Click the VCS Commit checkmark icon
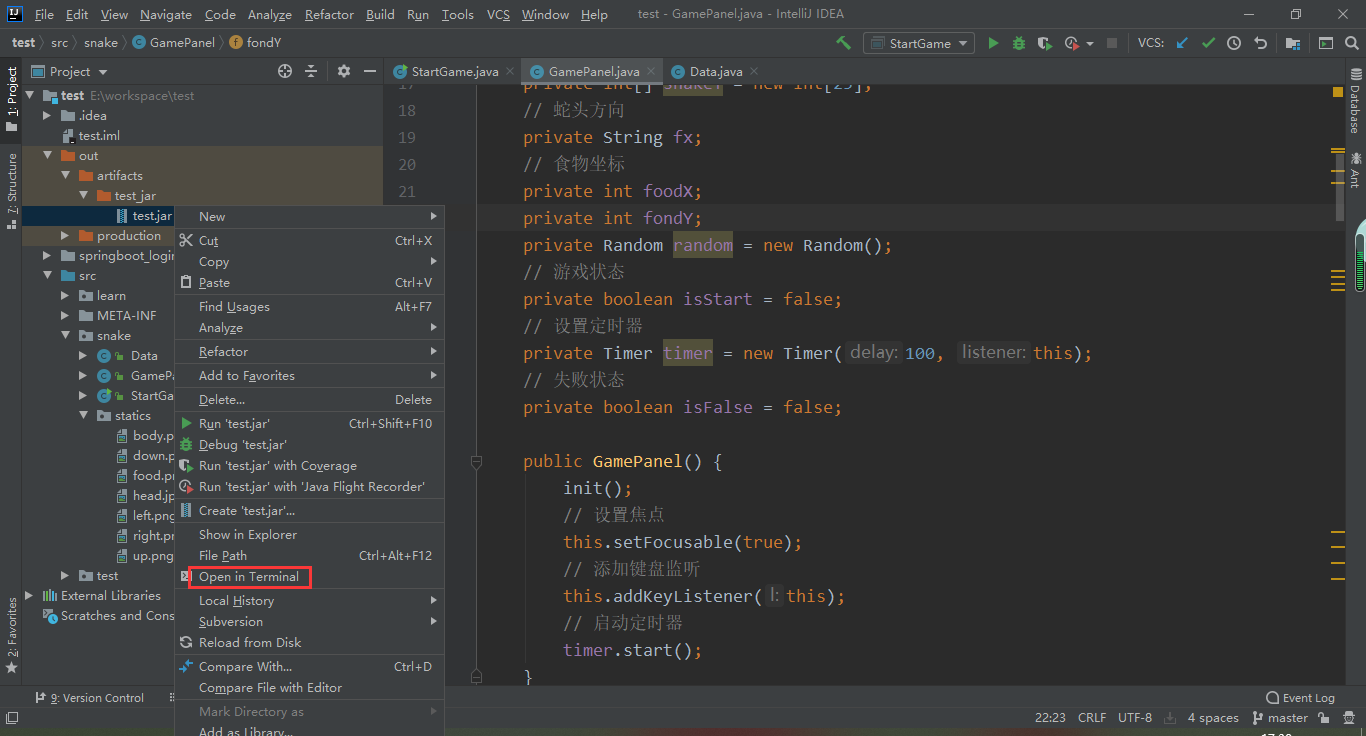 tap(1208, 43)
